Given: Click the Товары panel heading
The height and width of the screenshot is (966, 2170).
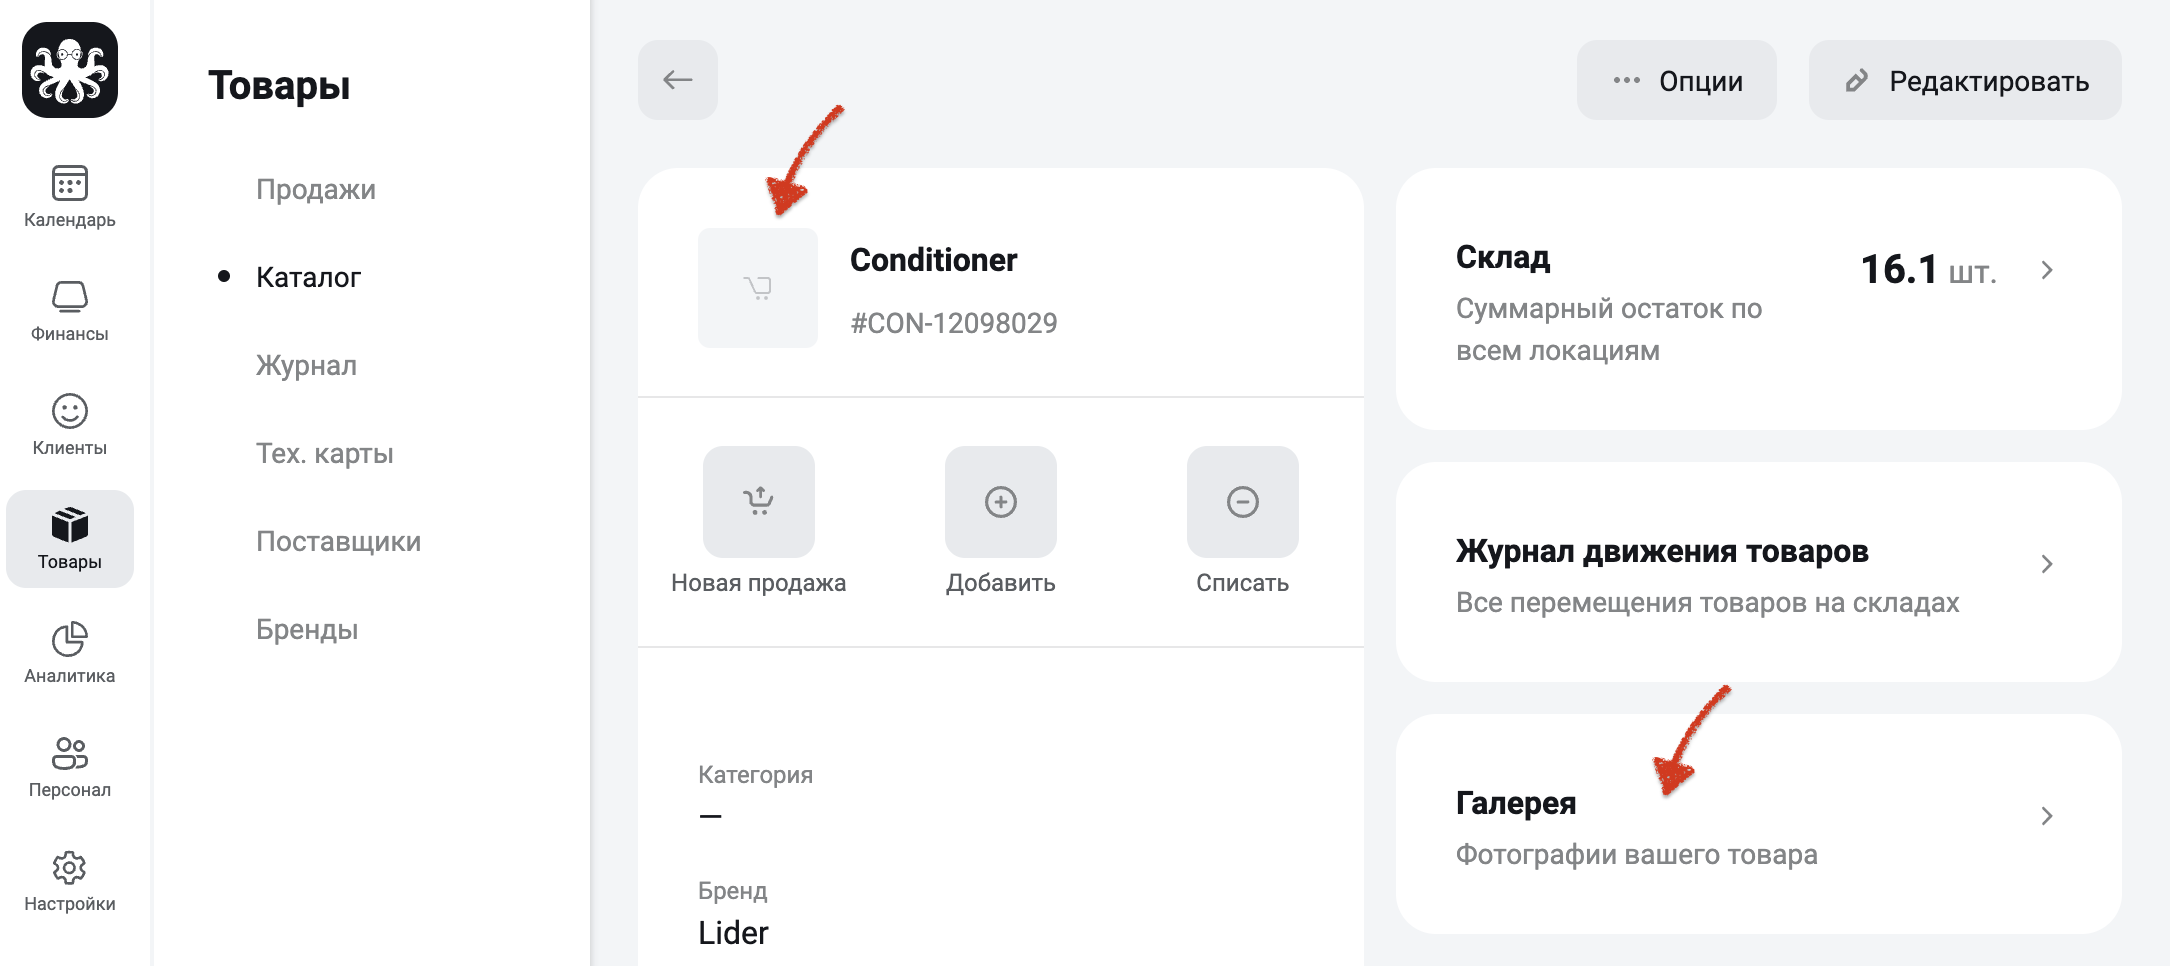Looking at the screenshot, I should (x=279, y=85).
